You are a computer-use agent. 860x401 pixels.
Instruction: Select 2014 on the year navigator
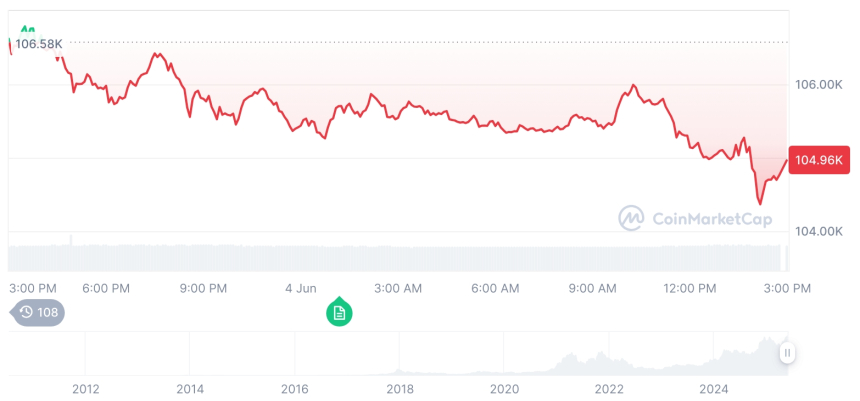190,389
